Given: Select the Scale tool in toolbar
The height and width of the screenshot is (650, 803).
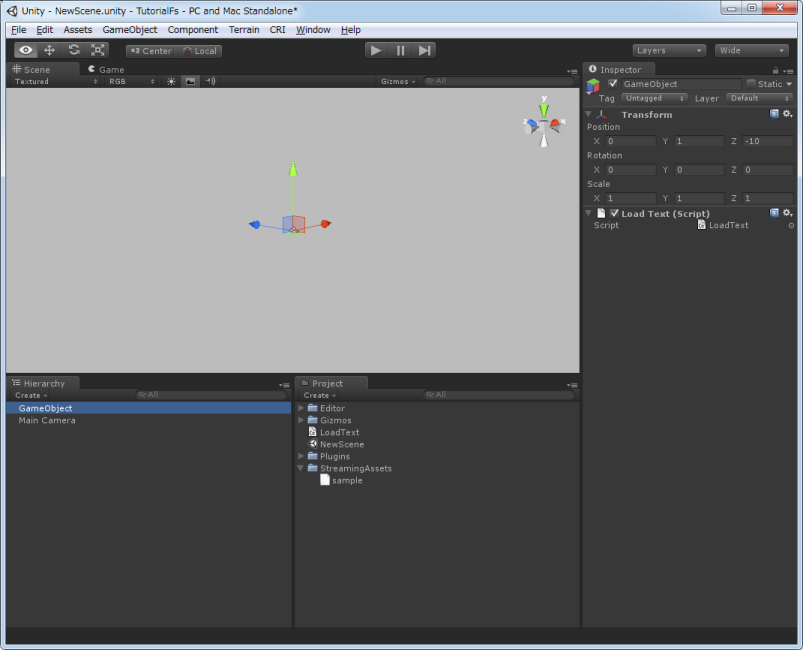Looking at the screenshot, I should 97,50.
